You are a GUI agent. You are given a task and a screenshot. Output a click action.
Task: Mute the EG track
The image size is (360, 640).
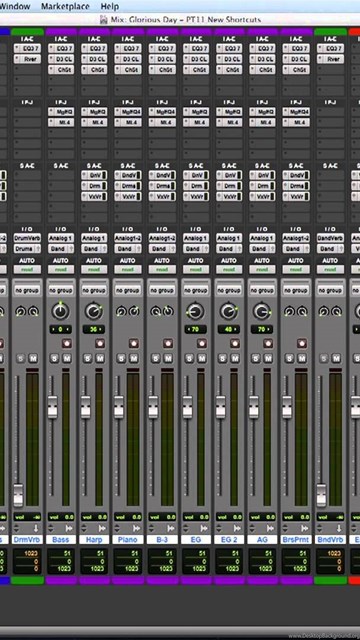202,358
